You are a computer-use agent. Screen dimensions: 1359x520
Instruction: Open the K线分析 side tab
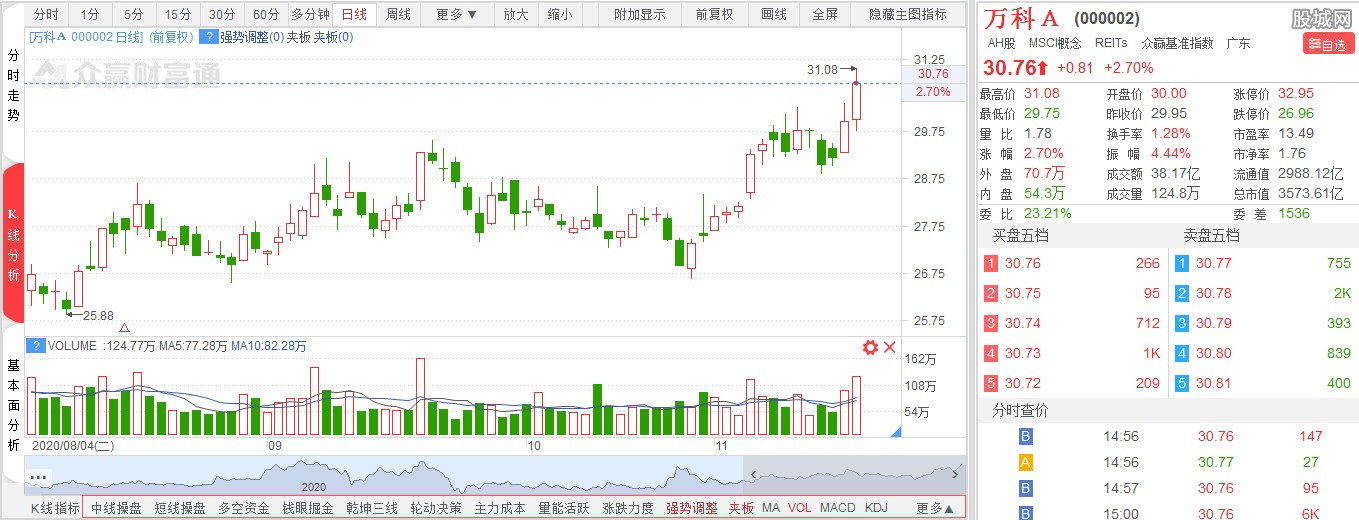coord(13,243)
